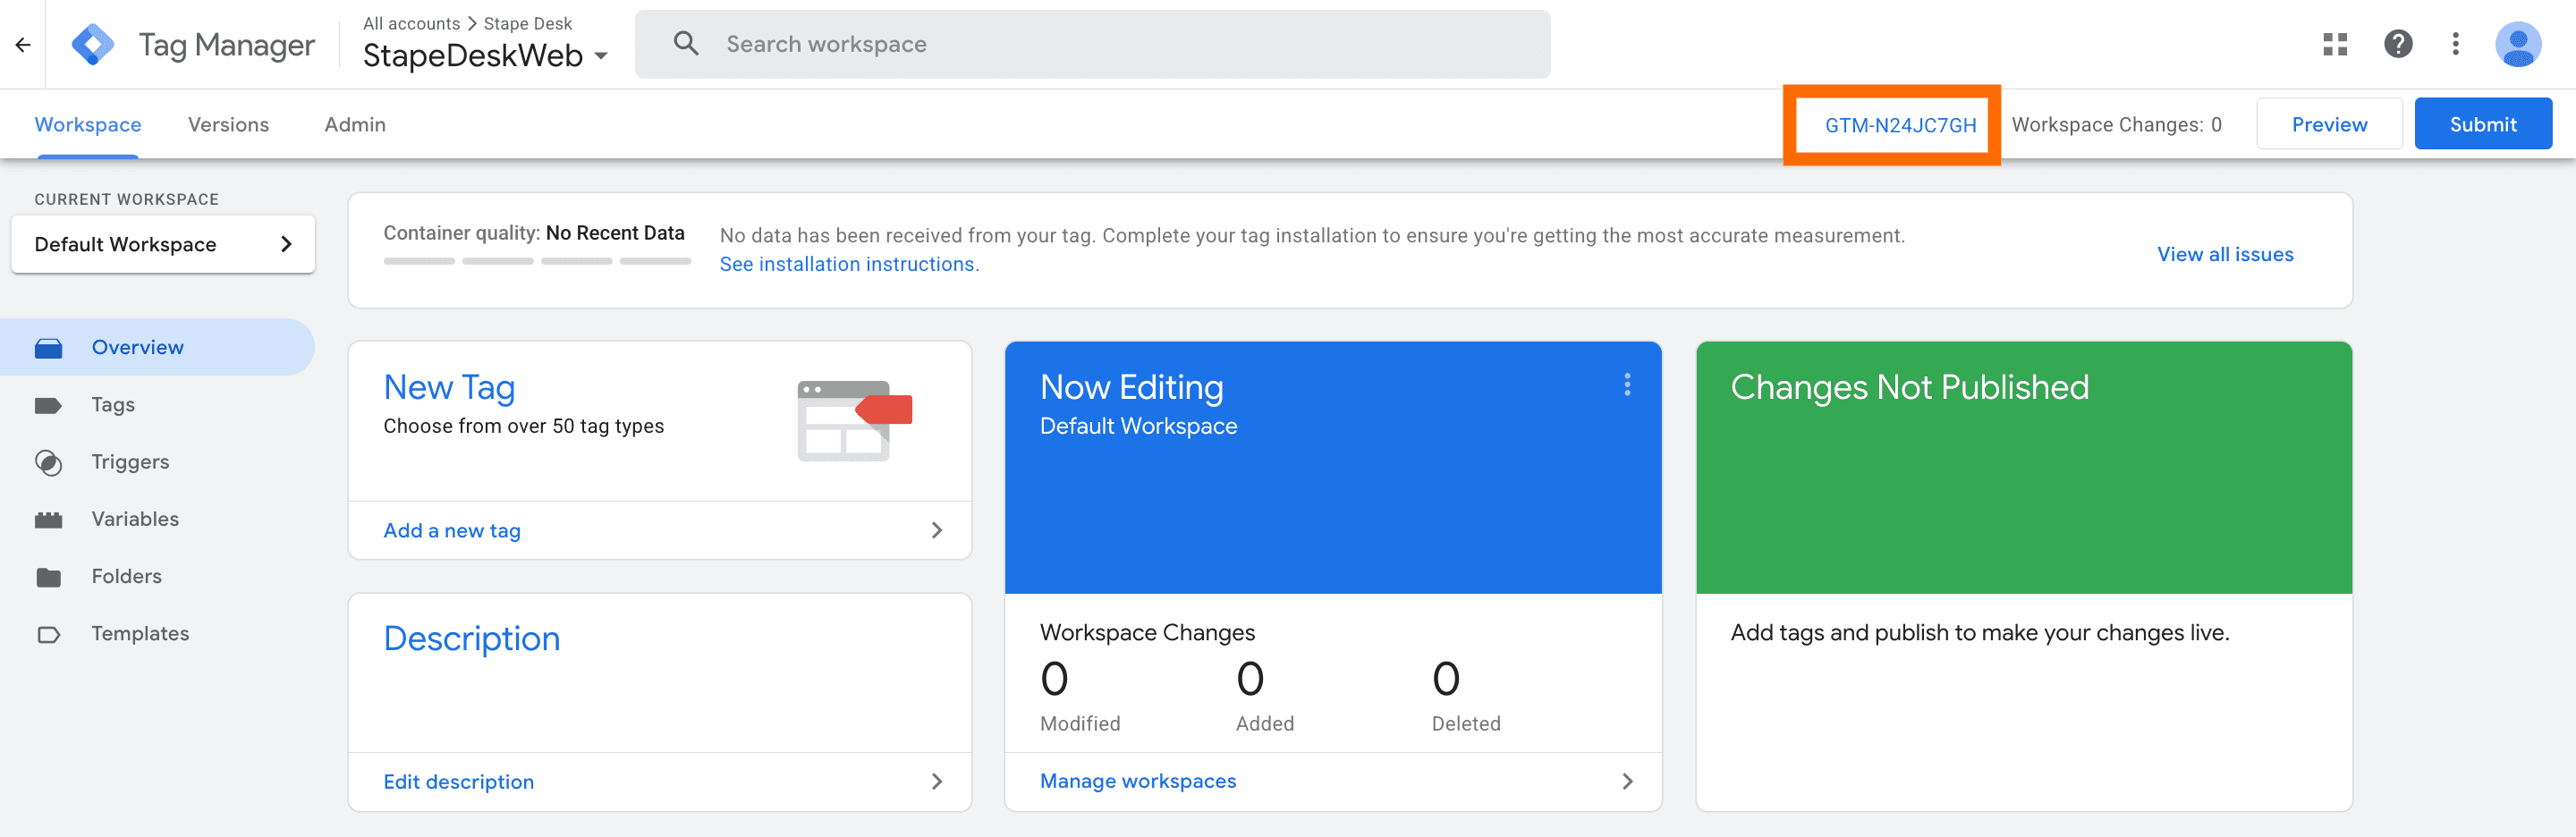
Task: Click the Add a new tag link
Action: pyautogui.click(x=452, y=530)
